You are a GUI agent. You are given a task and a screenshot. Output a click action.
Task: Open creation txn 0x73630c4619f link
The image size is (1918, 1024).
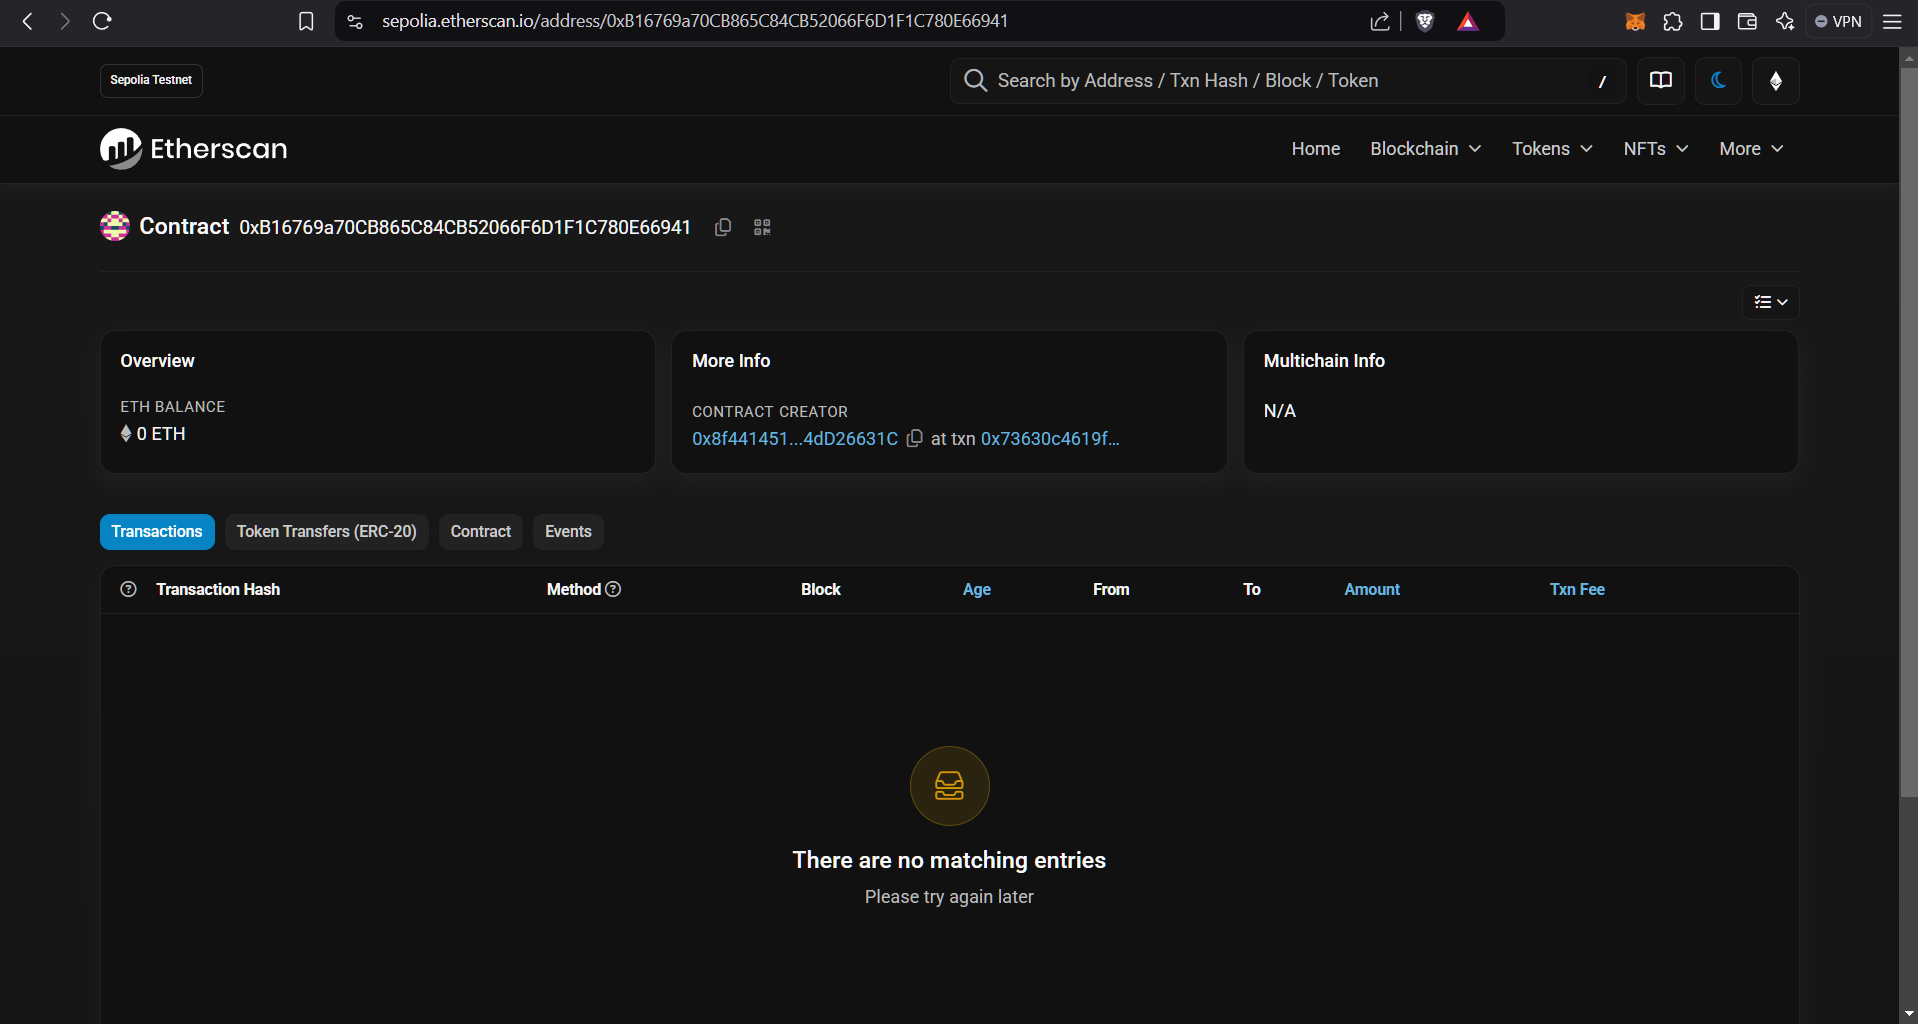pos(1050,438)
